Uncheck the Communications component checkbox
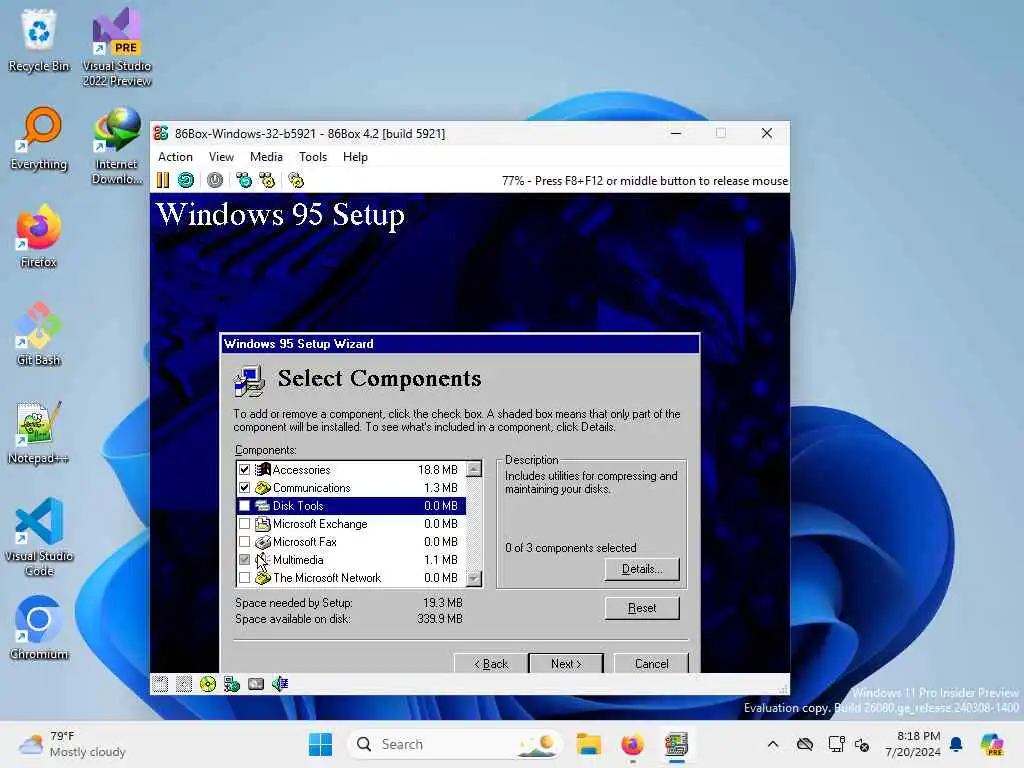This screenshot has width=1024, height=768. click(244, 488)
